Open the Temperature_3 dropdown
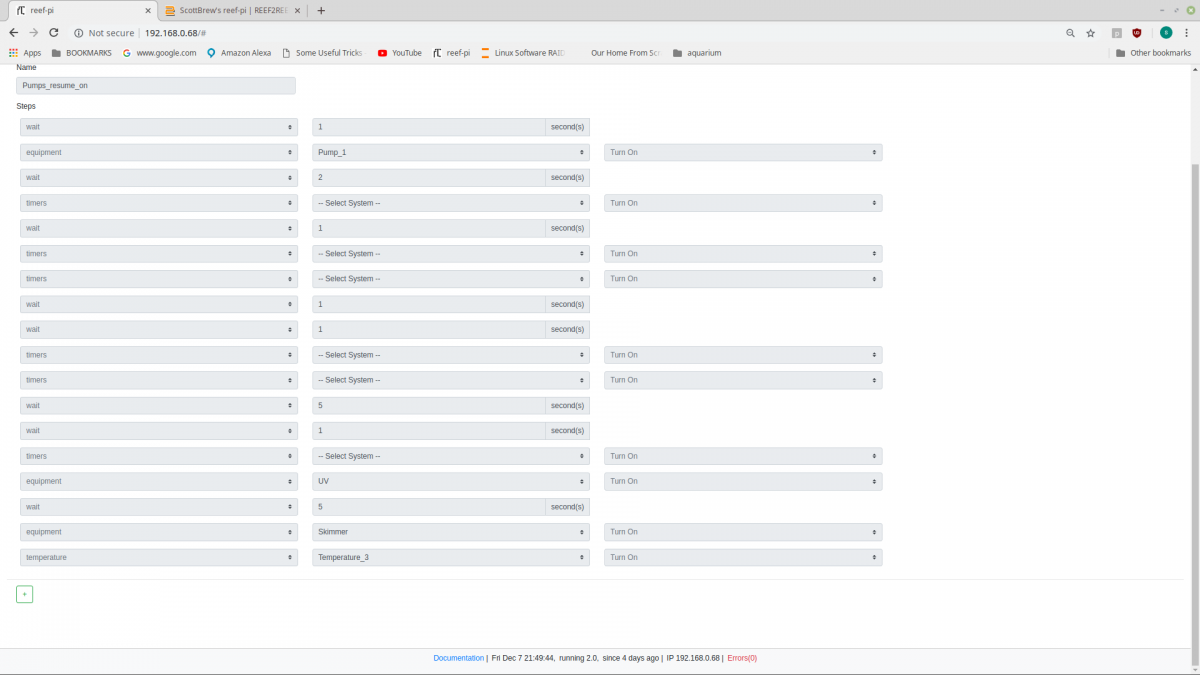This screenshot has width=1200, height=675. coord(451,557)
